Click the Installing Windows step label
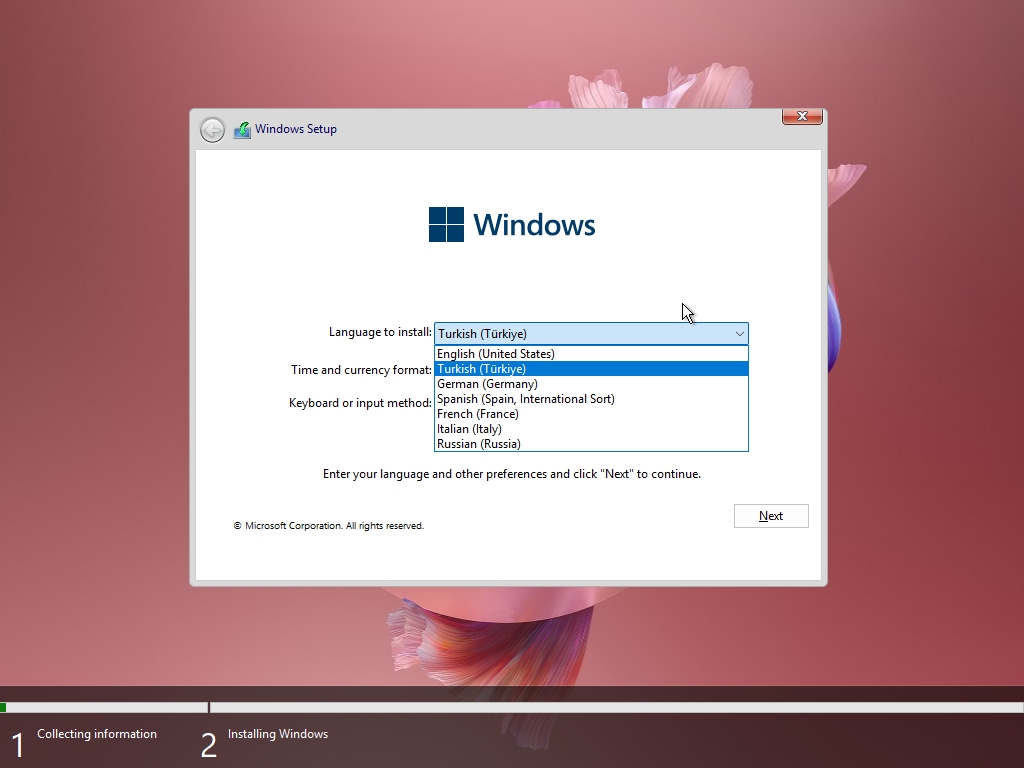The height and width of the screenshot is (768, 1024). (x=278, y=734)
